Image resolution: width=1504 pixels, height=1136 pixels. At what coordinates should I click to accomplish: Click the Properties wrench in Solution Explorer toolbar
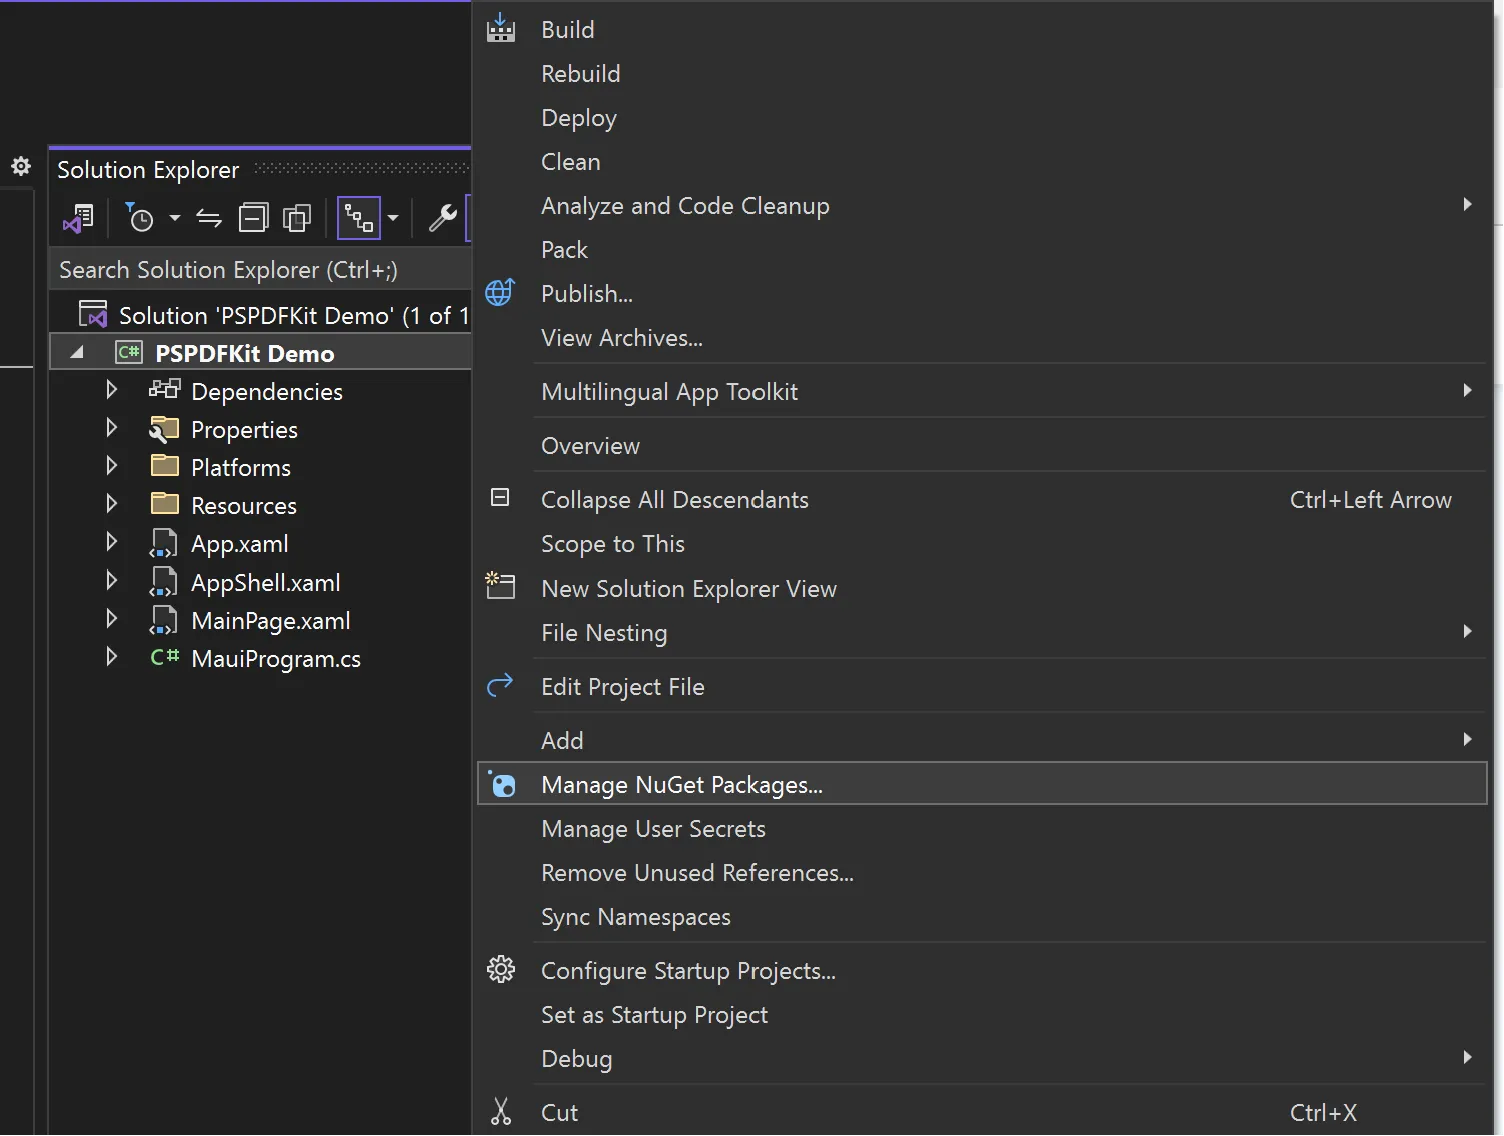click(x=441, y=217)
